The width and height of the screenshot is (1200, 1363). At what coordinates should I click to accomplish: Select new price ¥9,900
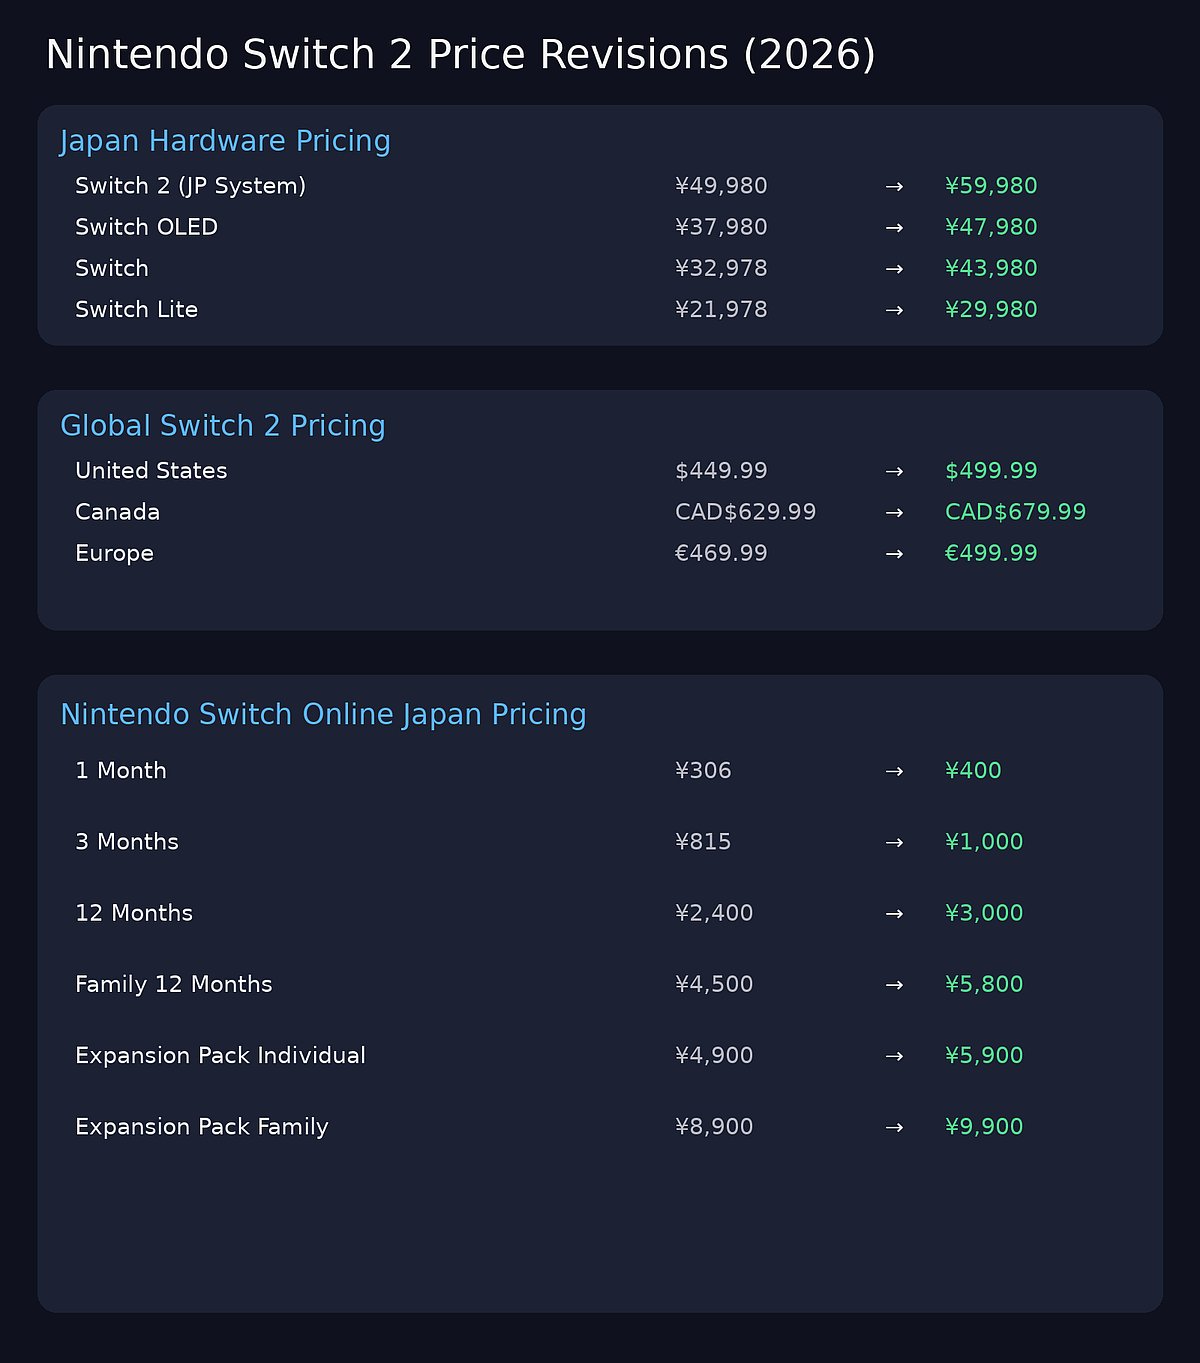tap(984, 1127)
